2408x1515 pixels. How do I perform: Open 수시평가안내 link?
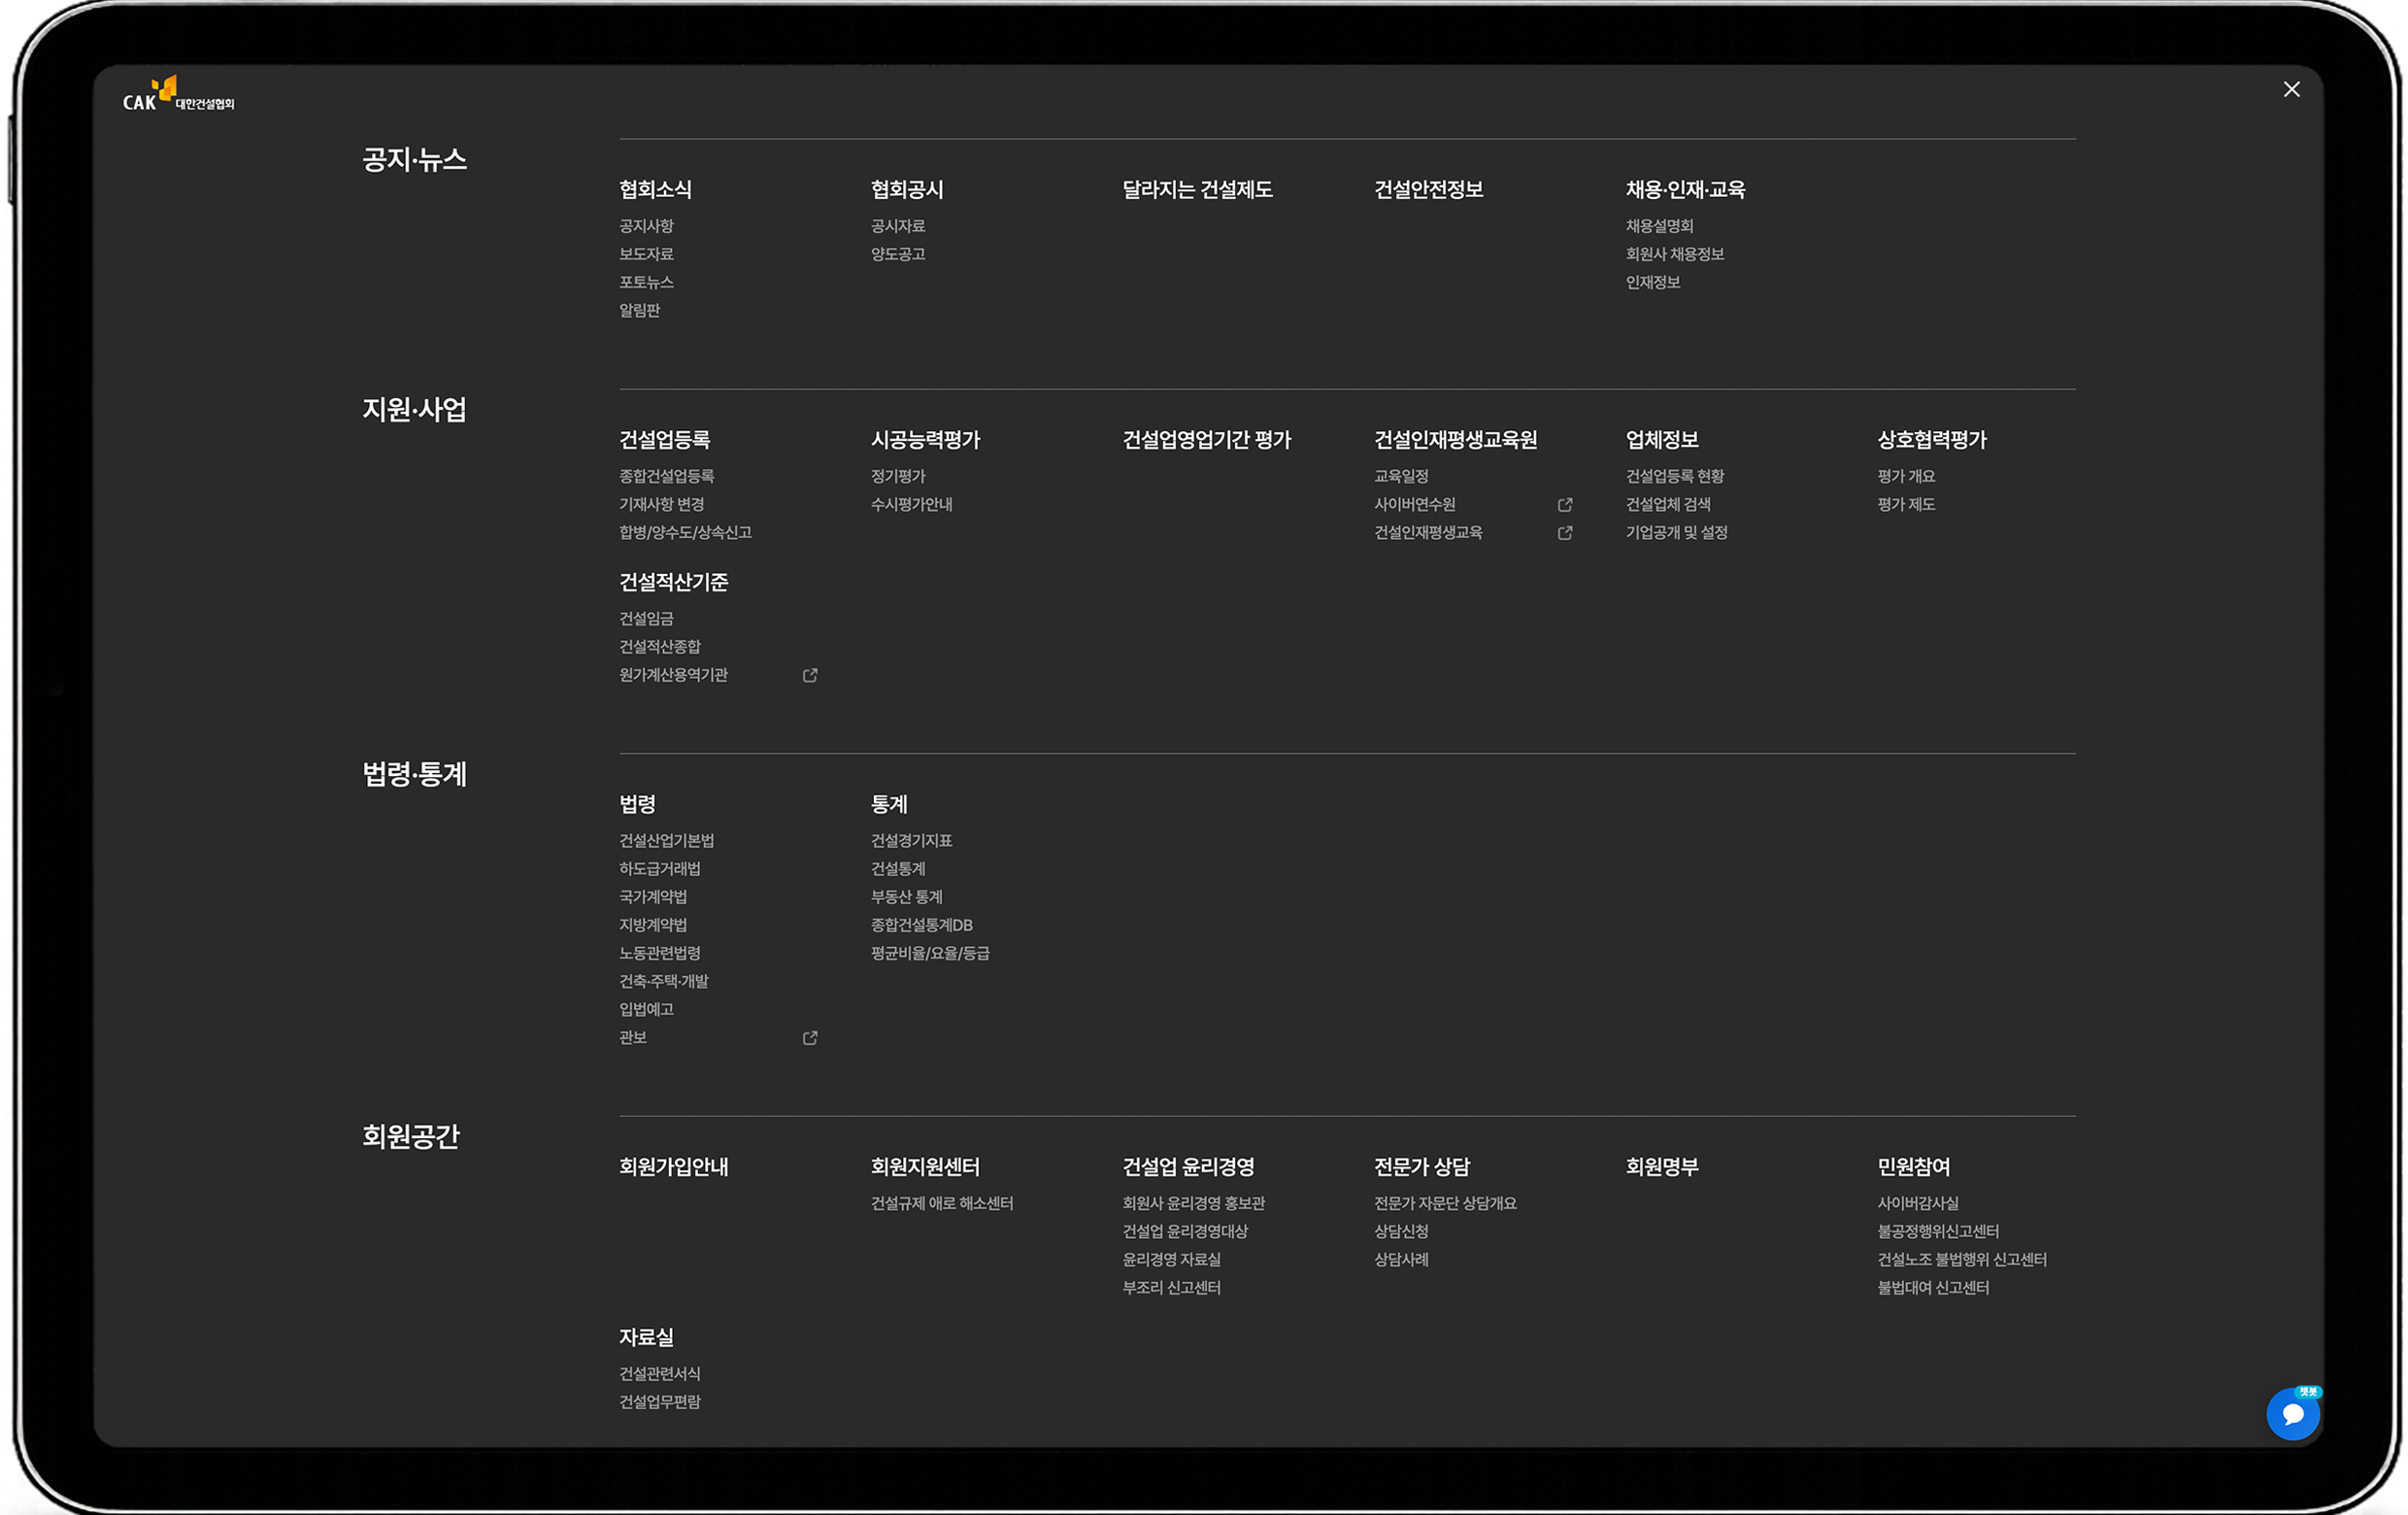point(911,505)
